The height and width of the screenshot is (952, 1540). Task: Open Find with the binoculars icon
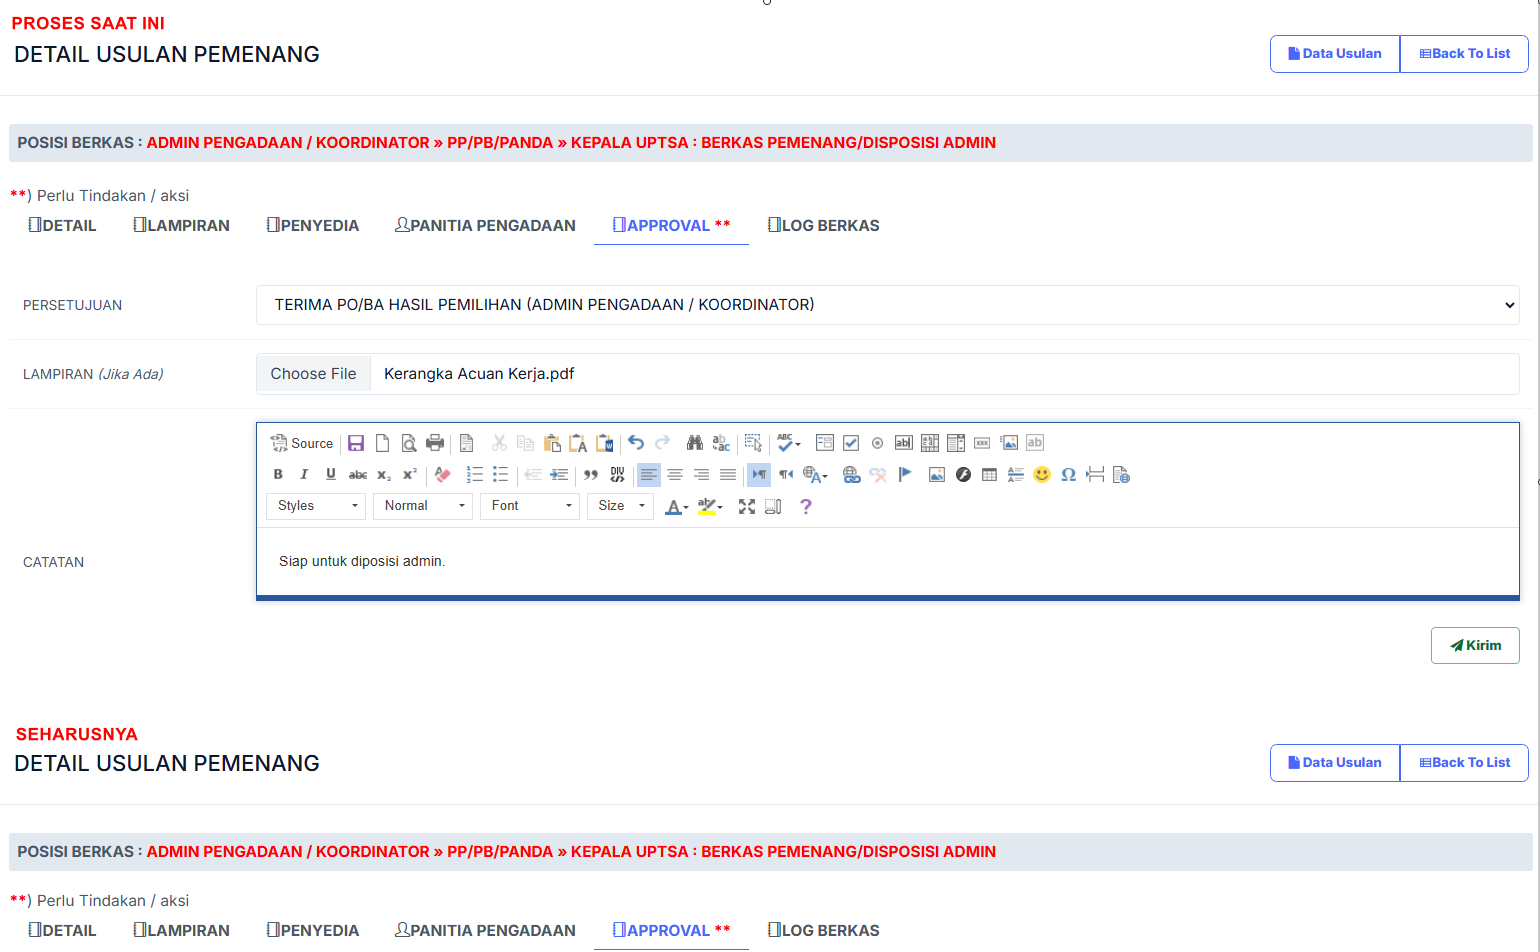coord(694,443)
